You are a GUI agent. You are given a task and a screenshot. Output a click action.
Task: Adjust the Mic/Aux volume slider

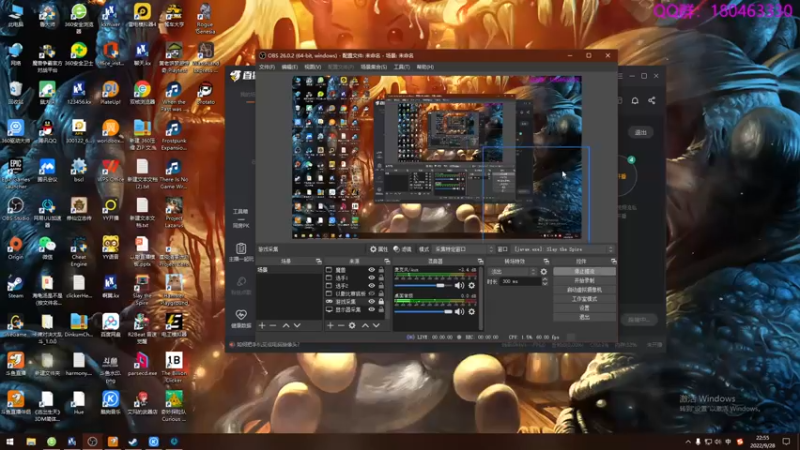pos(423,286)
